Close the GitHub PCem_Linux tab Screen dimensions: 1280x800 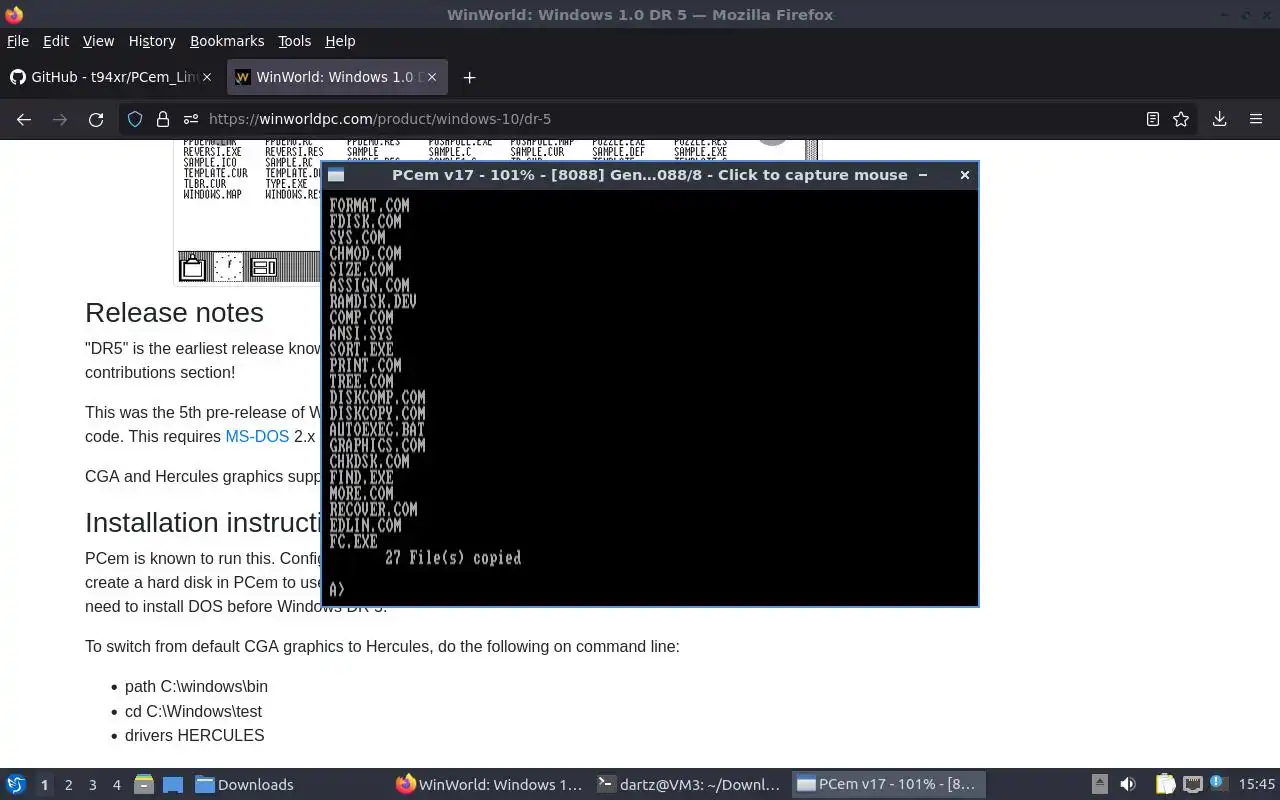206,77
